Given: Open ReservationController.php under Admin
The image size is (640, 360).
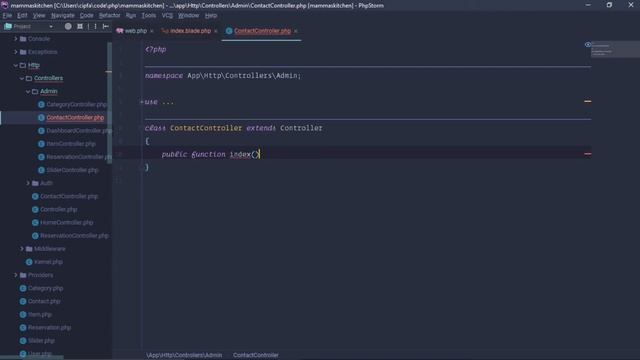Looking at the screenshot, I should click(78, 157).
